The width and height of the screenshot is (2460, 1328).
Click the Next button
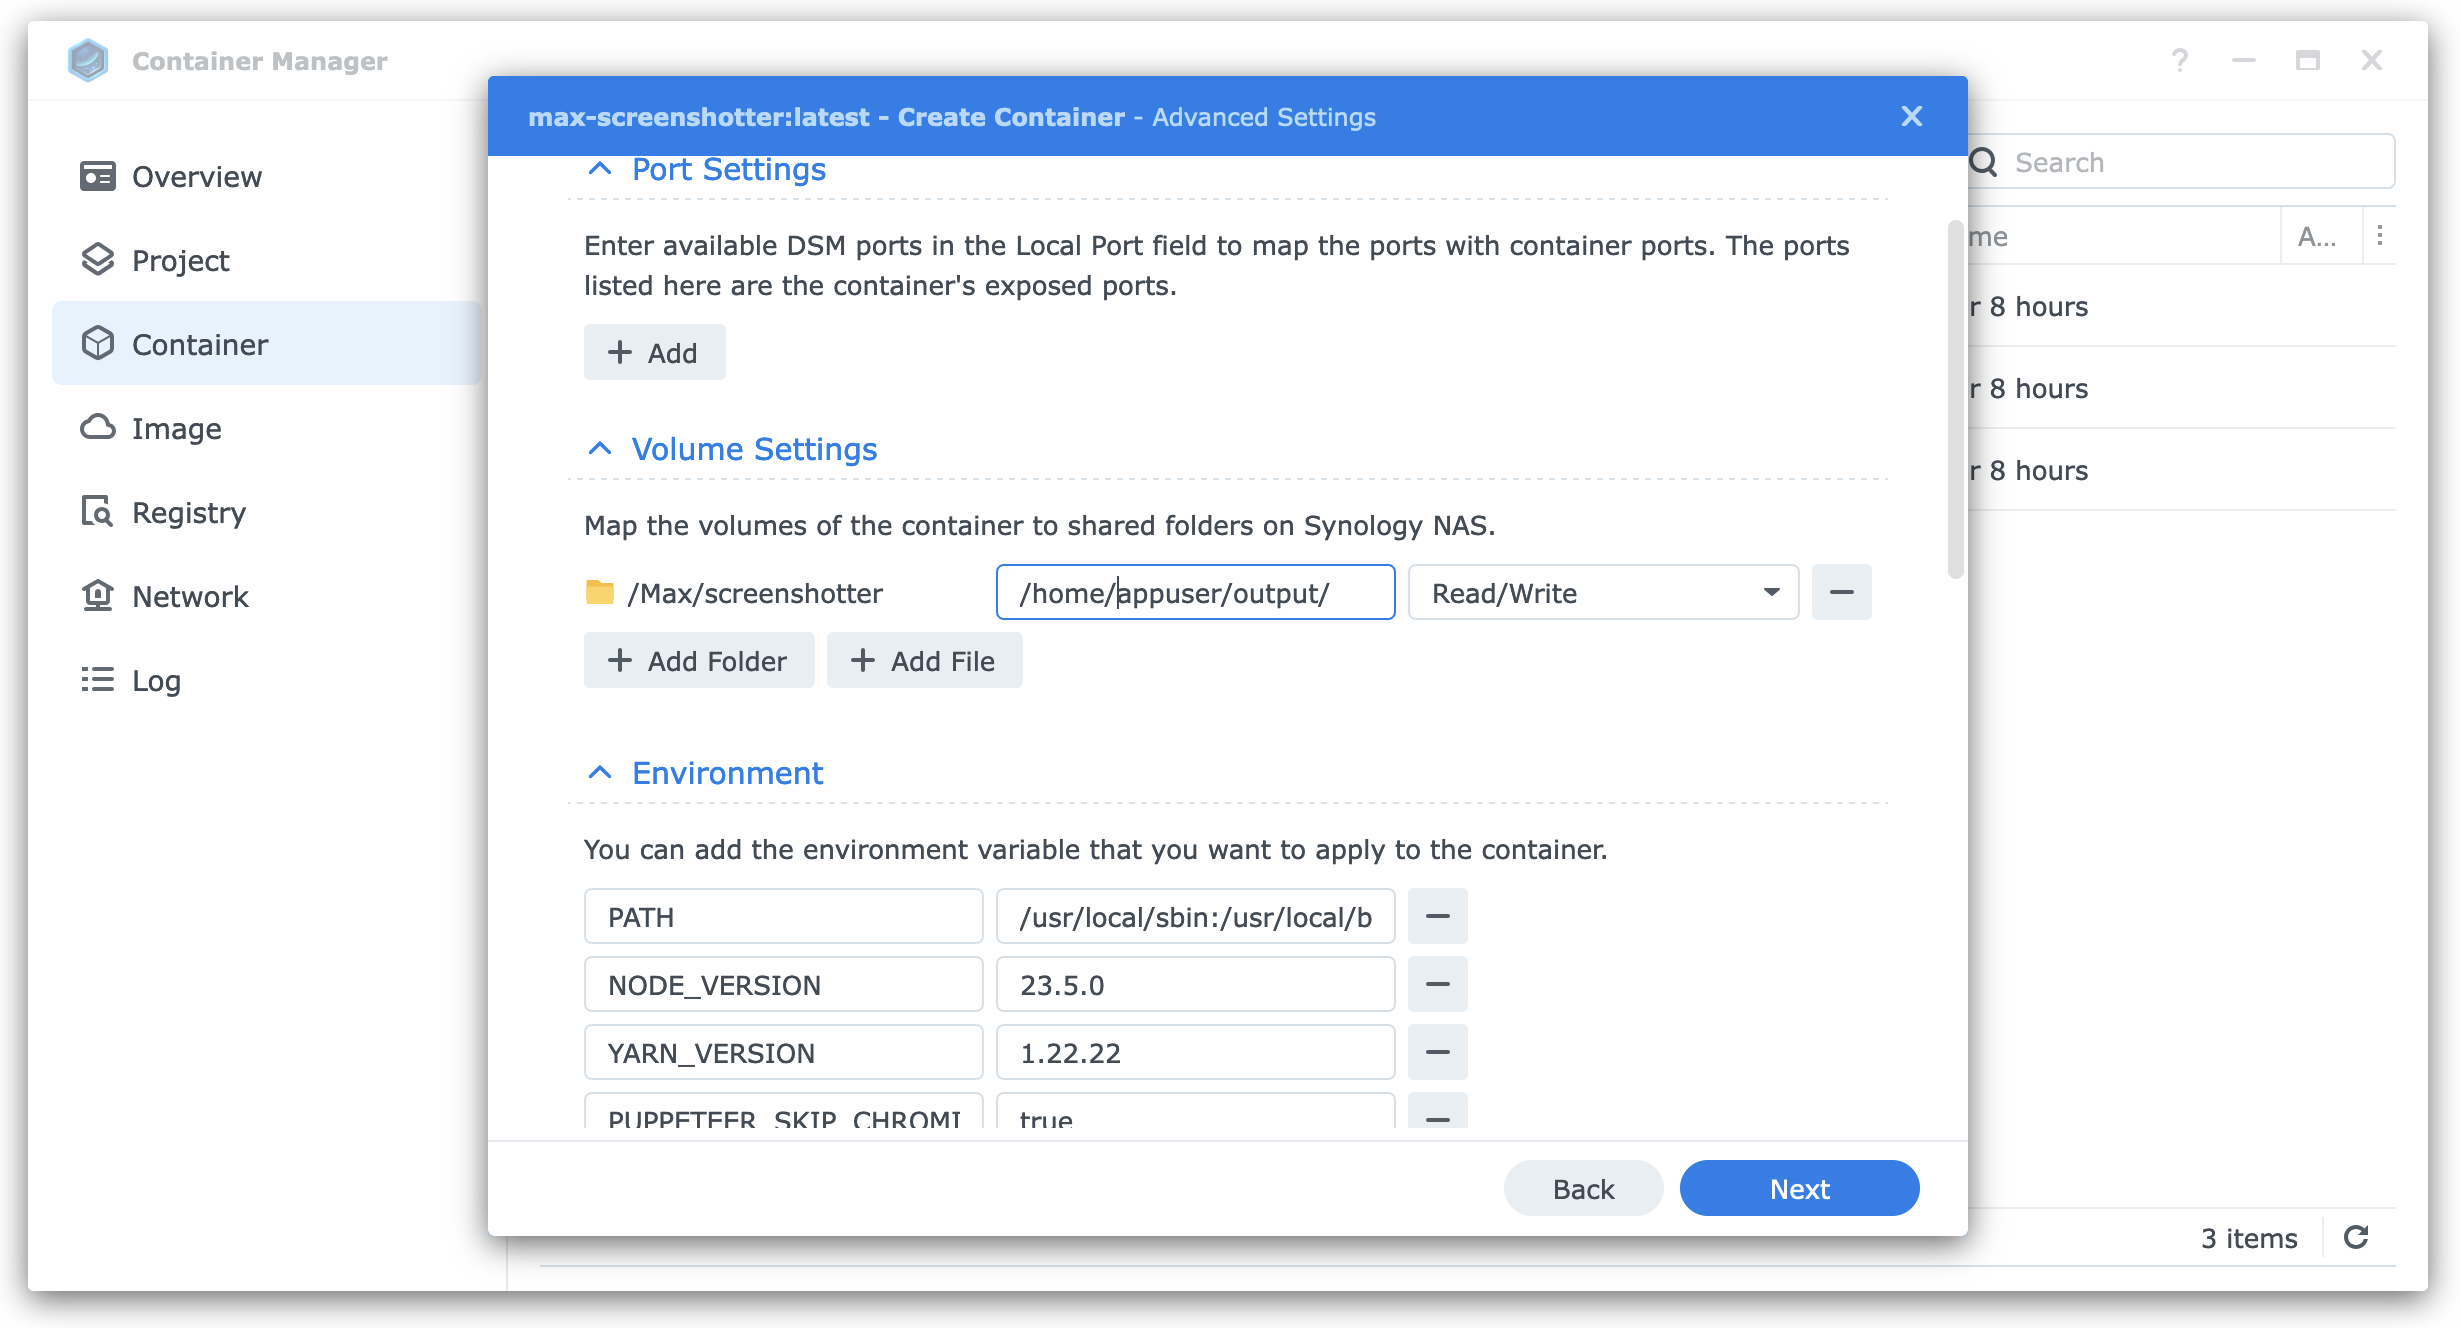pyautogui.click(x=1799, y=1188)
